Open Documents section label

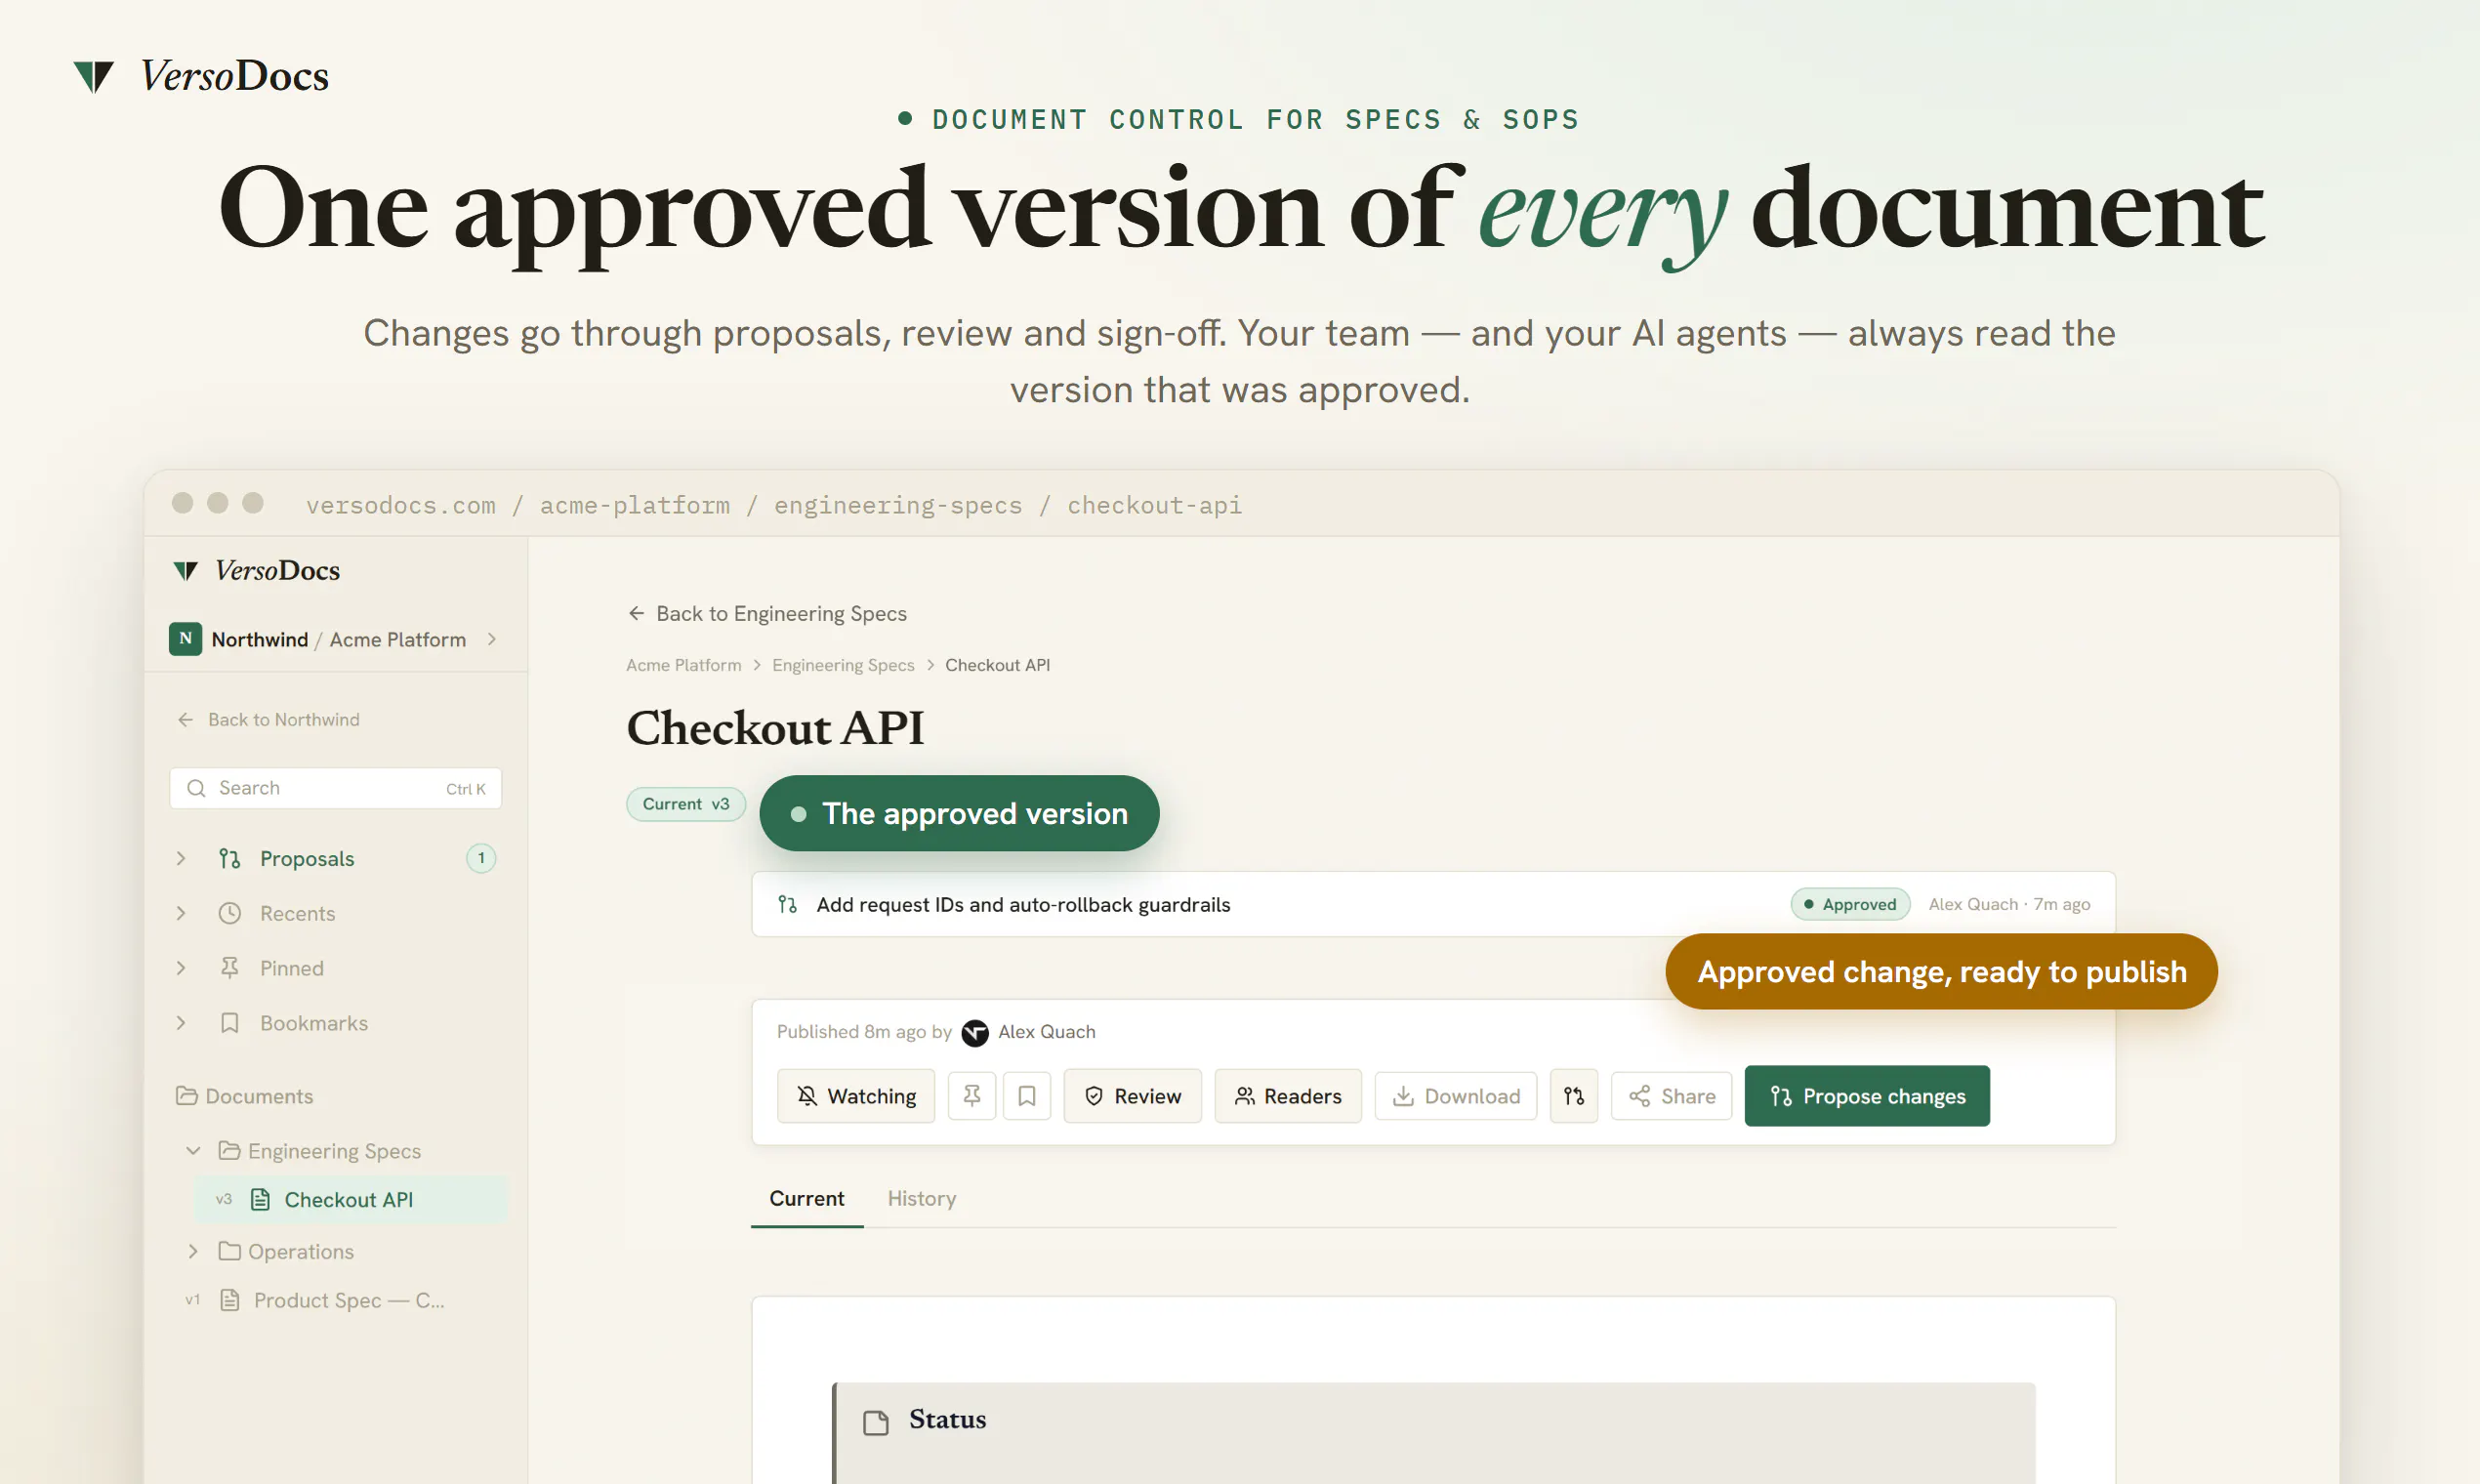(259, 1096)
